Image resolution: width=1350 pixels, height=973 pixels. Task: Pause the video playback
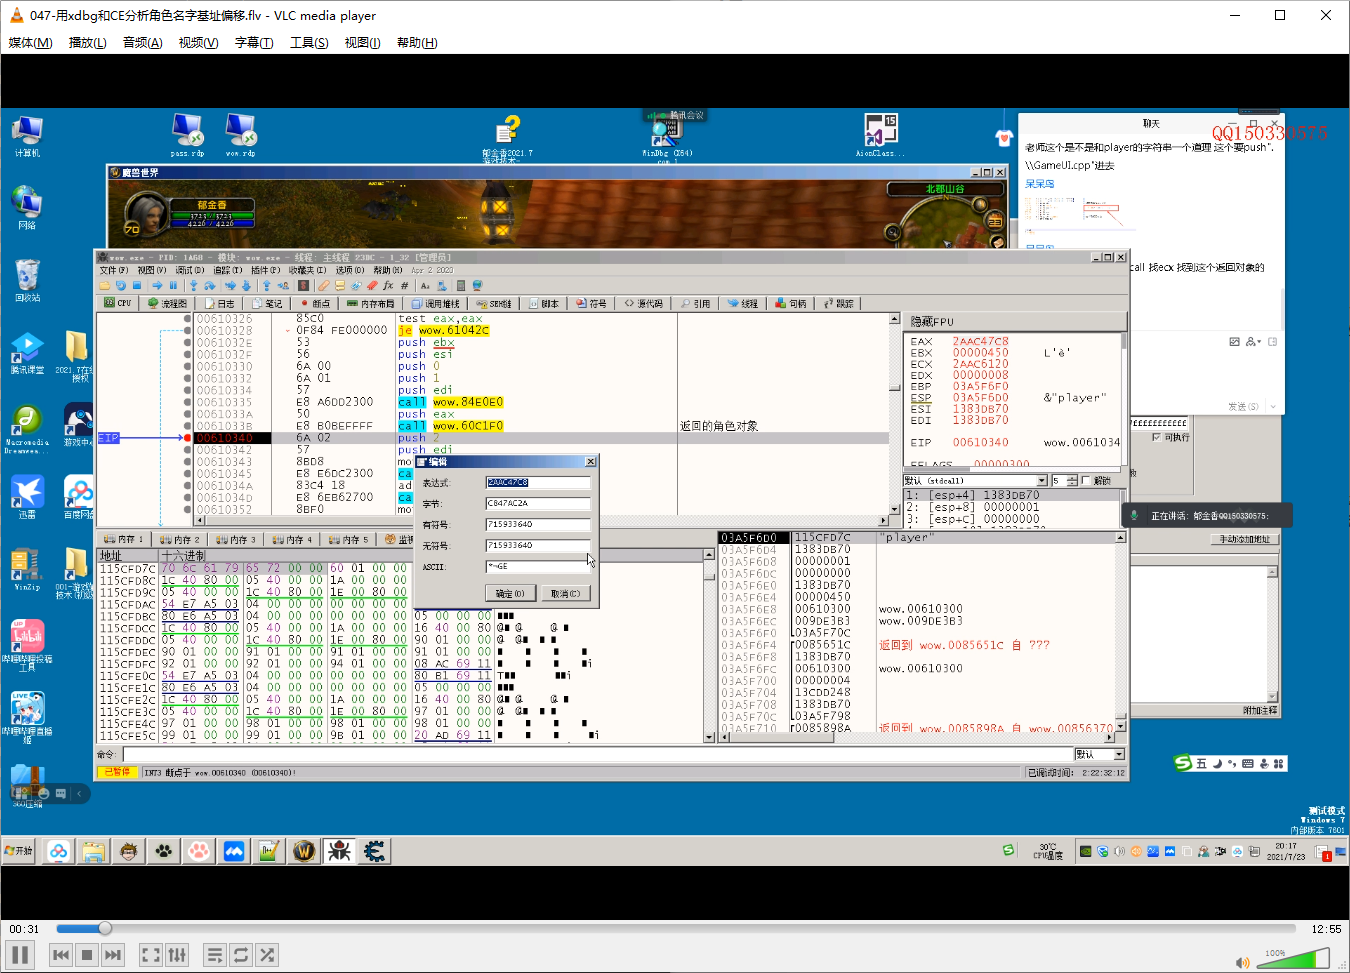tap(21, 955)
